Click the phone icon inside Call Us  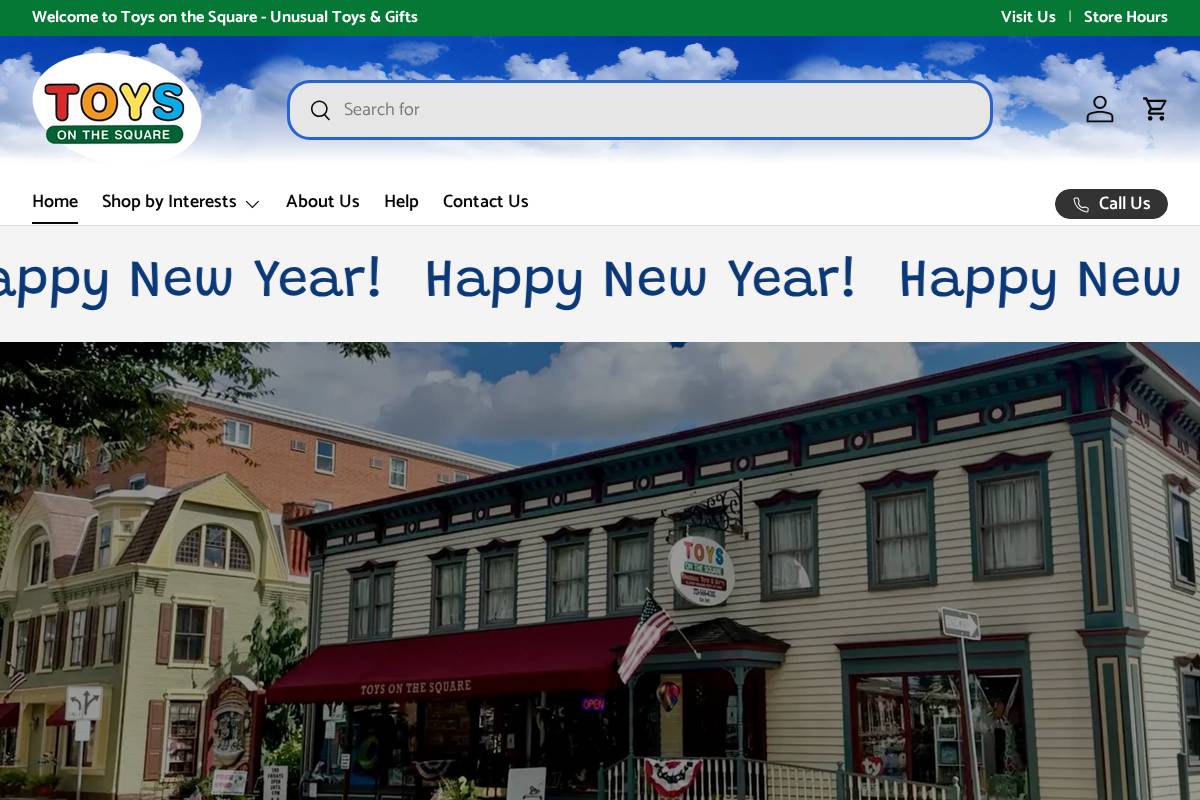point(1081,204)
